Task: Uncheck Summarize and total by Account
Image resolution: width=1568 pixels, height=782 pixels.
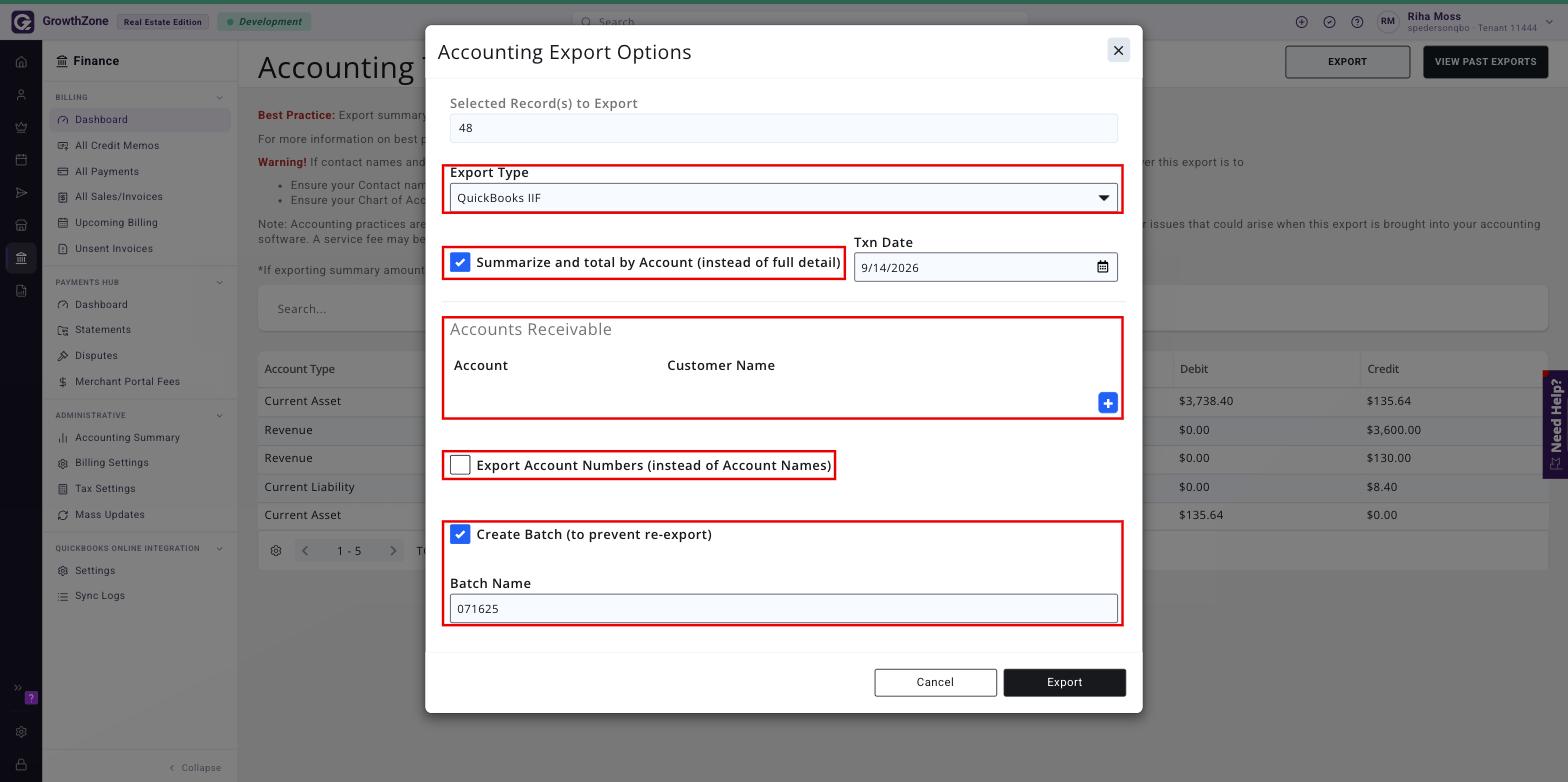Action: [x=460, y=263]
